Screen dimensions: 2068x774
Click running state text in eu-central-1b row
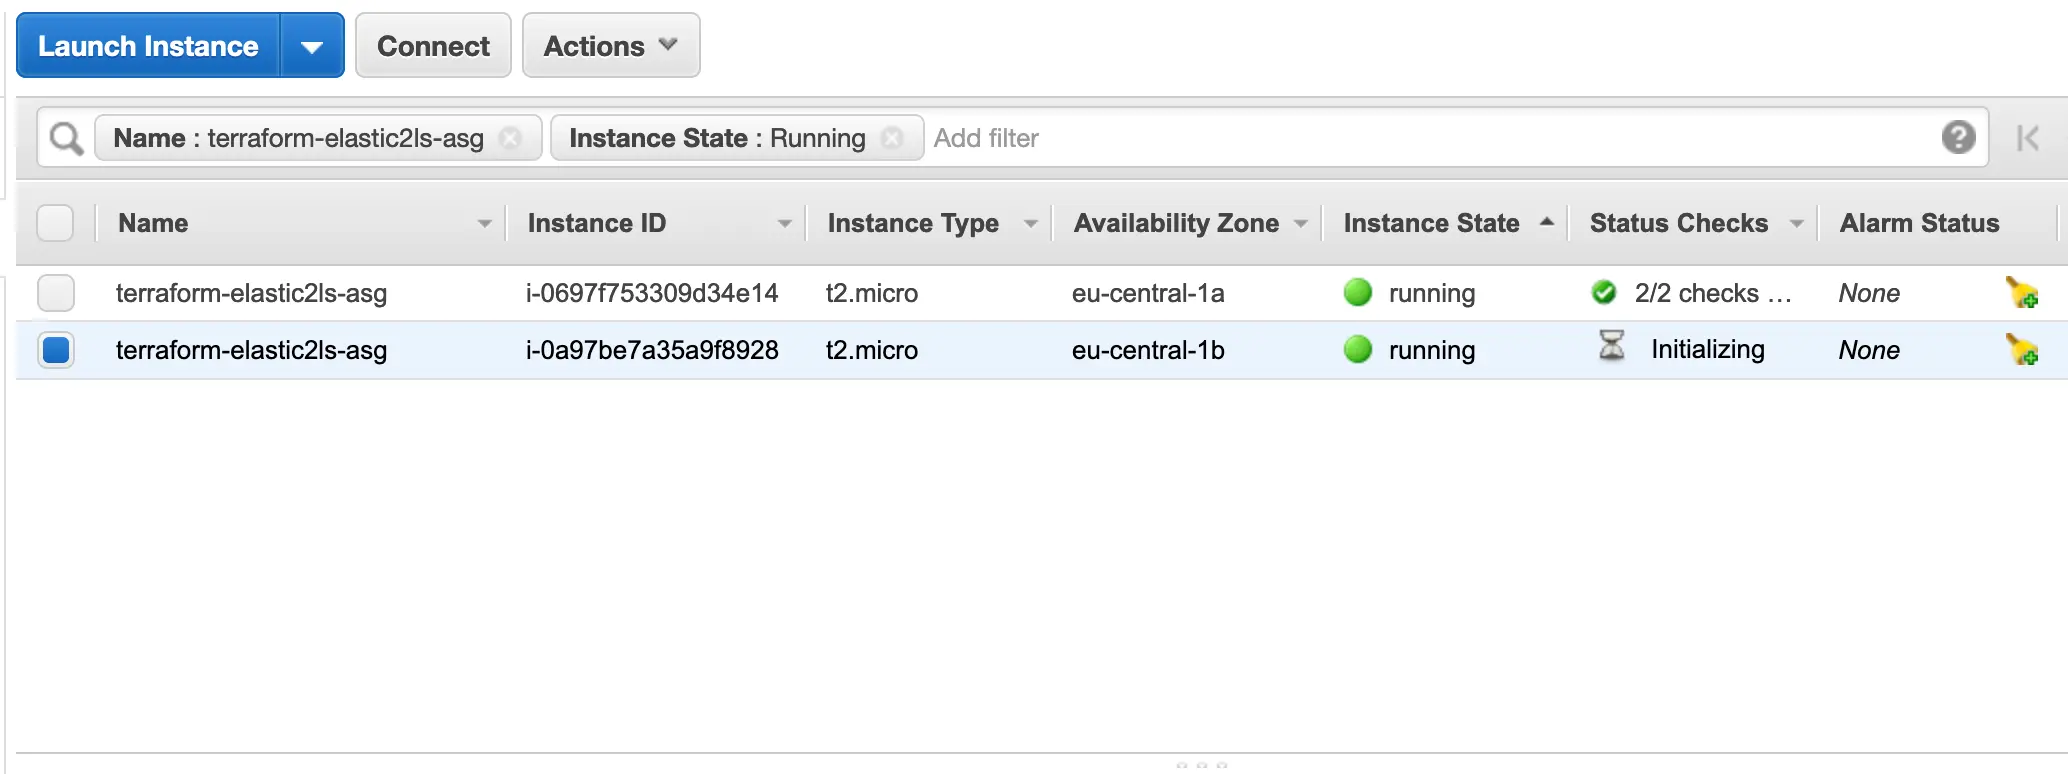point(1432,350)
